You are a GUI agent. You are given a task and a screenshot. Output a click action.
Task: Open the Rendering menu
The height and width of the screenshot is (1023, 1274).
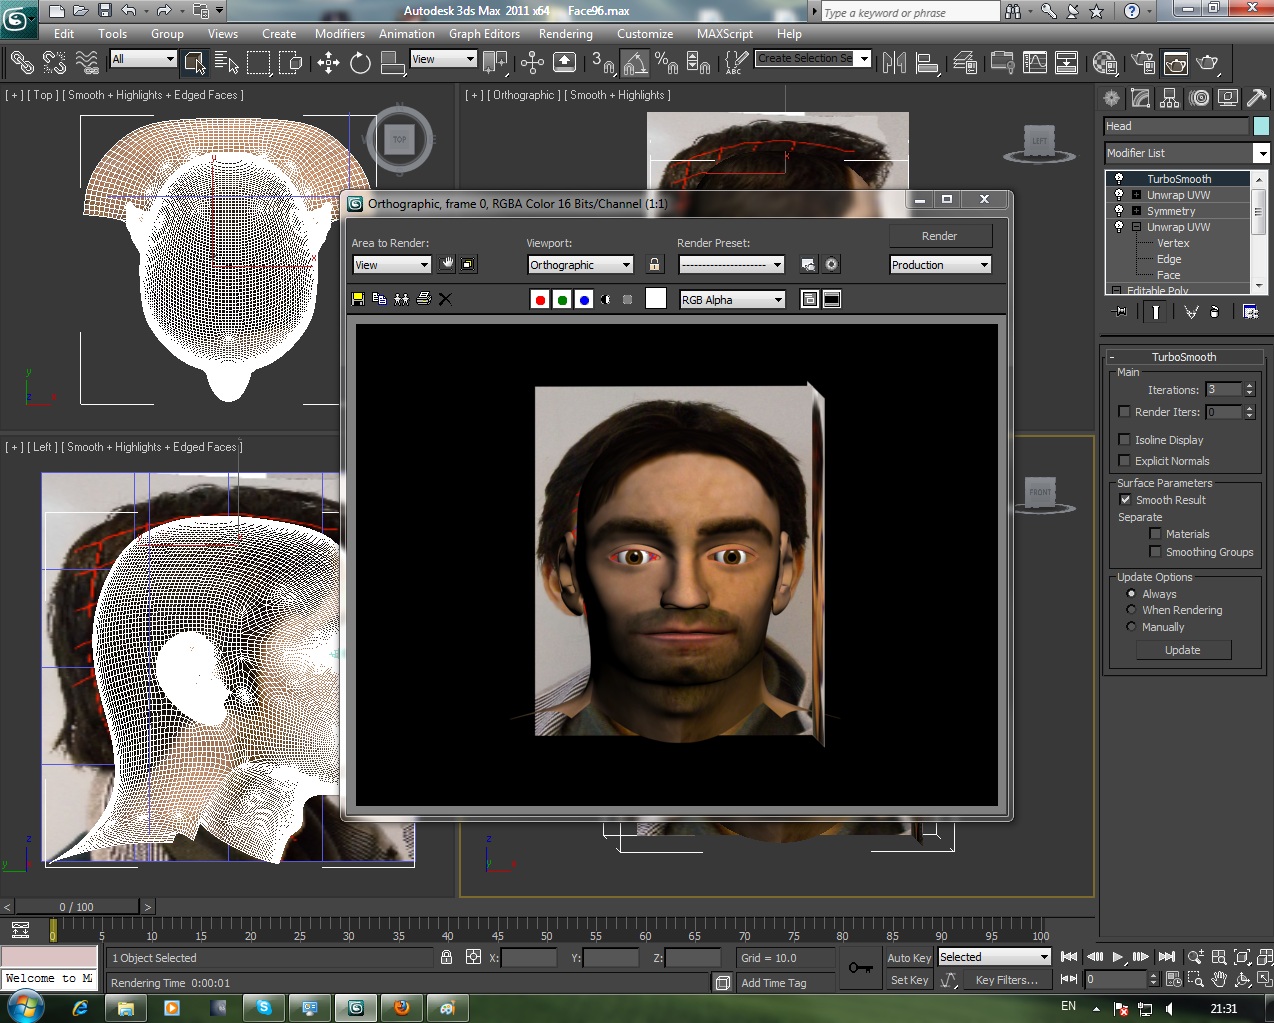click(x=565, y=33)
